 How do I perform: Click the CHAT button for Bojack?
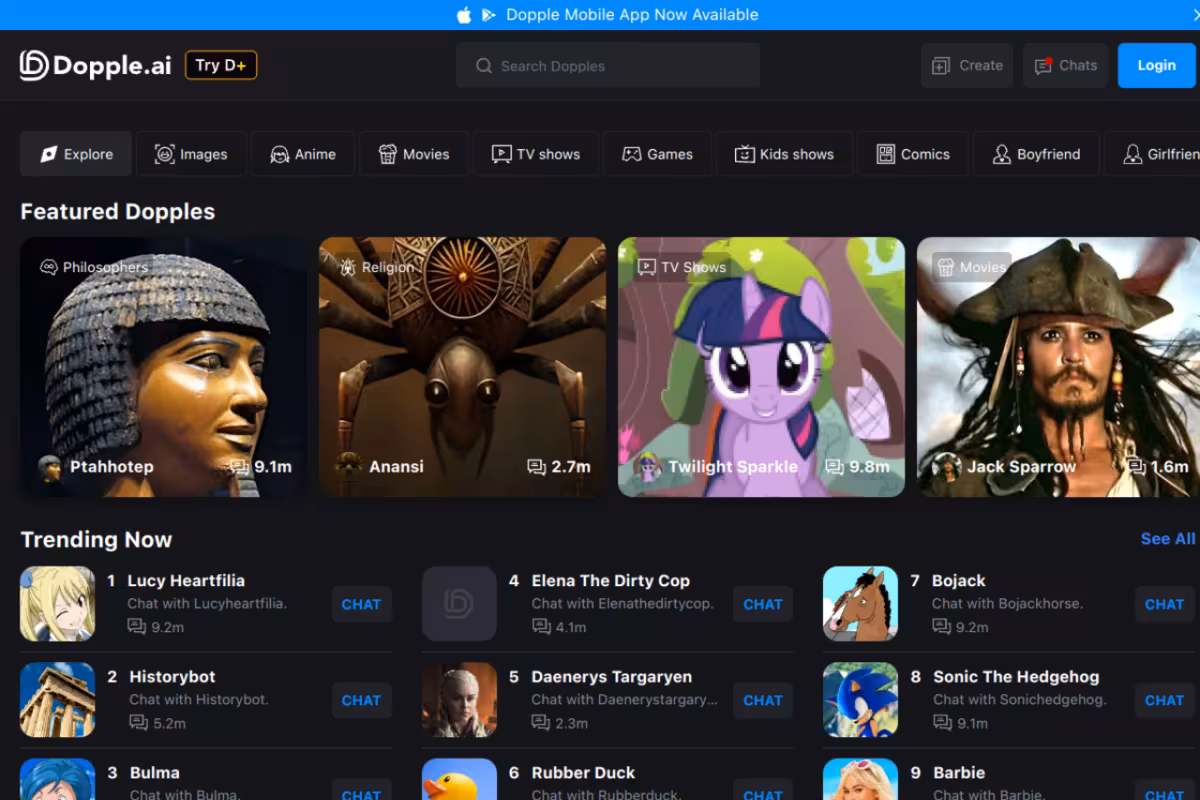click(x=1164, y=604)
